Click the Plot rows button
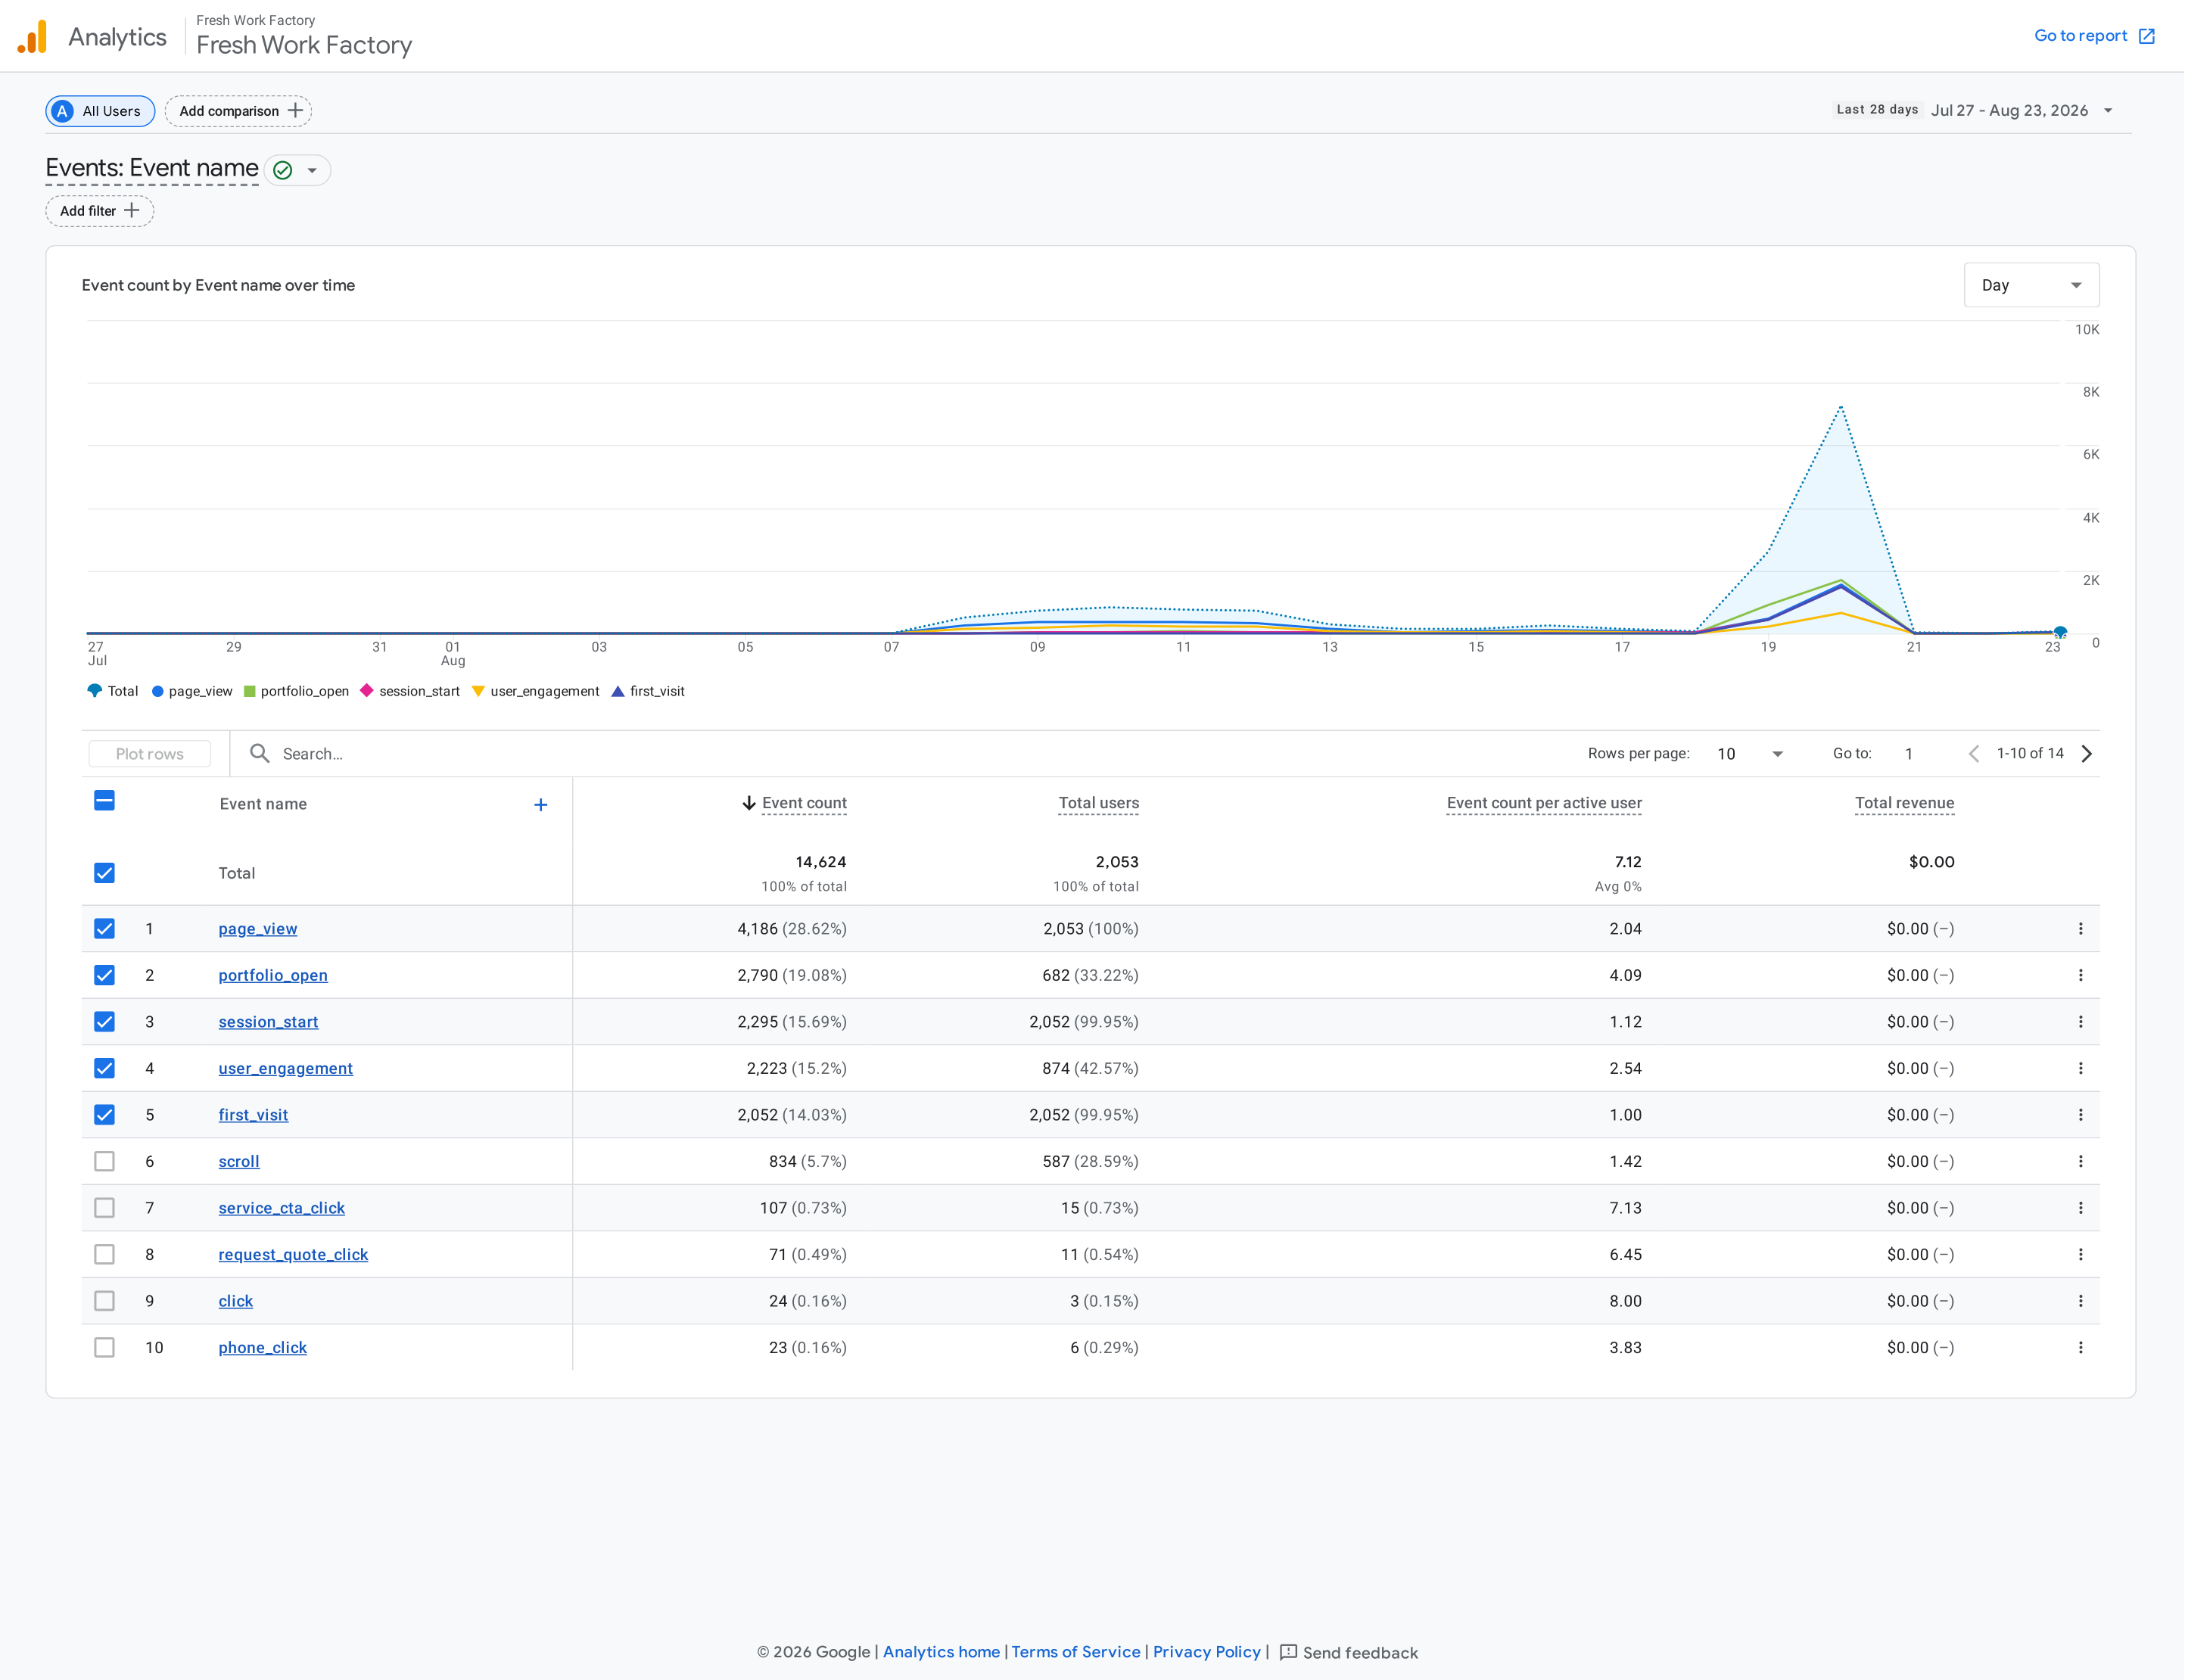 tap(149, 754)
